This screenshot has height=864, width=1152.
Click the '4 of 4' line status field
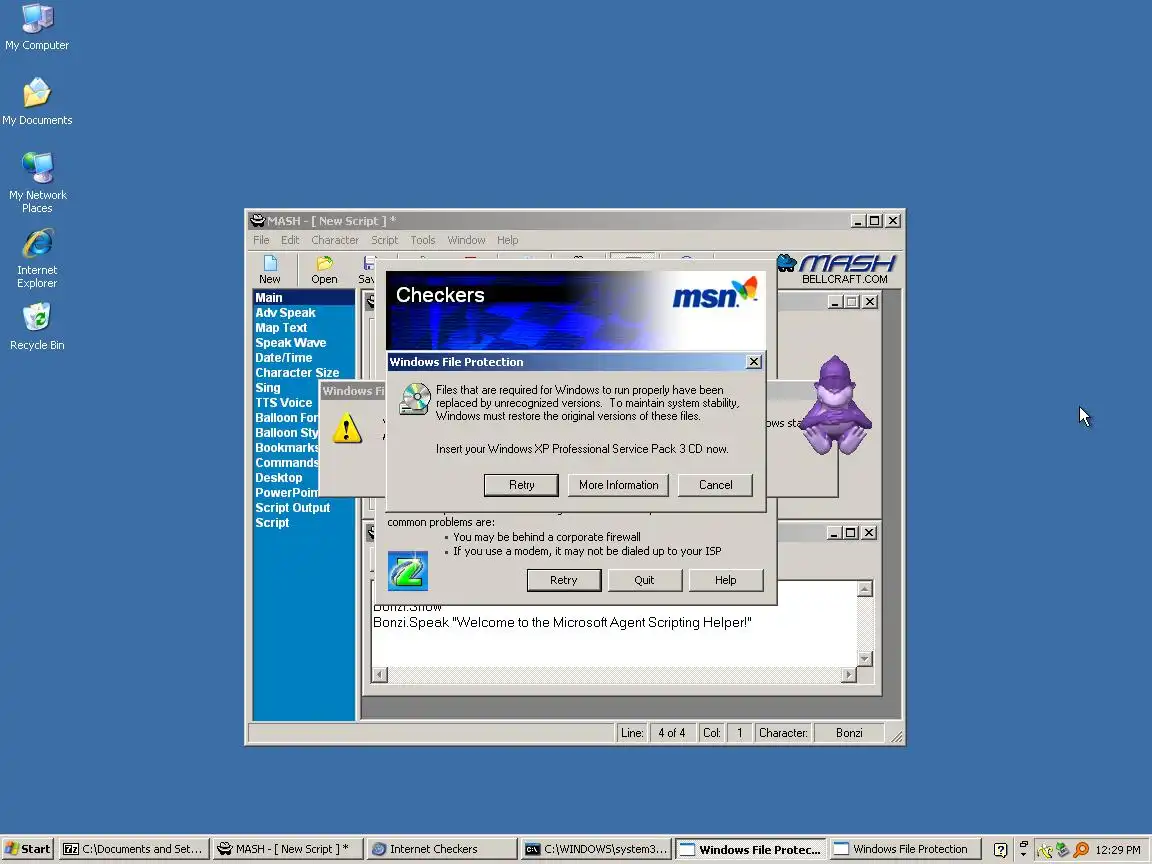pos(672,733)
